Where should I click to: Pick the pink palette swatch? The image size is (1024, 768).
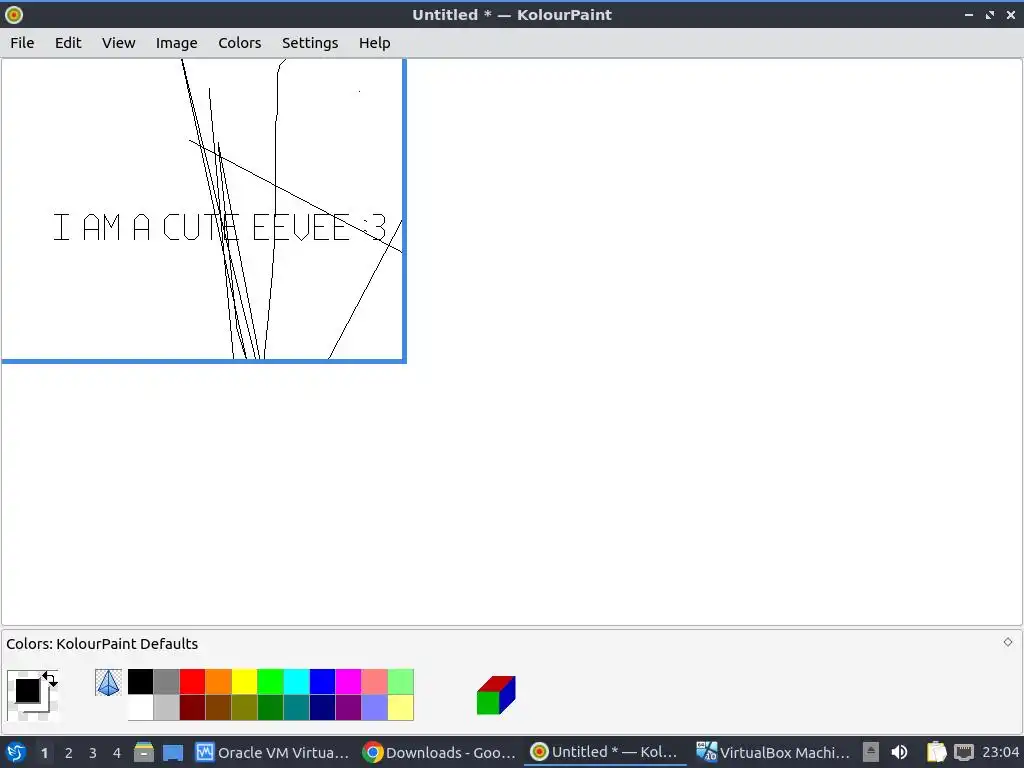pos(374,682)
